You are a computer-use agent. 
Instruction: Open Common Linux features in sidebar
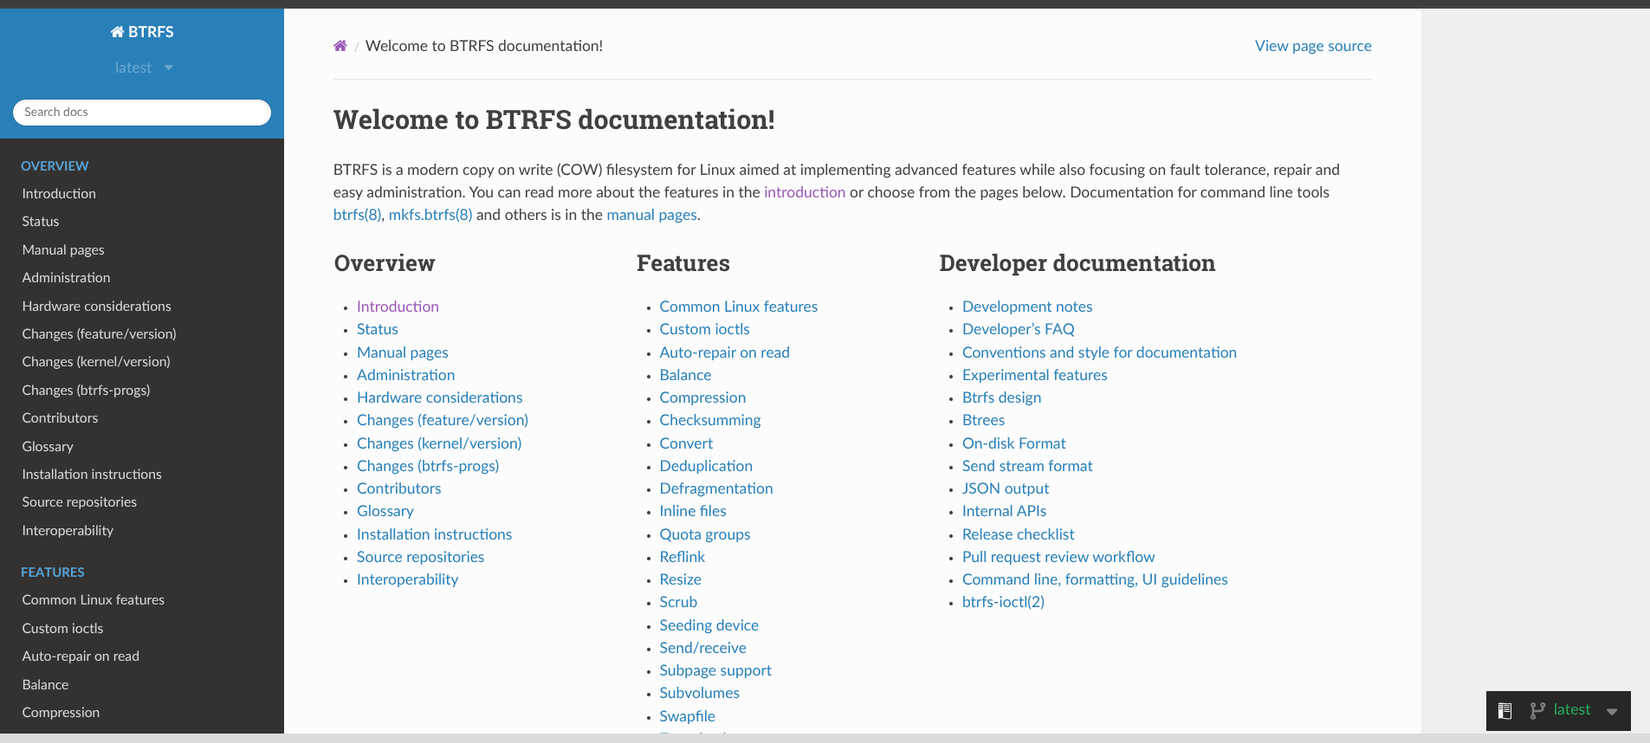click(x=93, y=600)
